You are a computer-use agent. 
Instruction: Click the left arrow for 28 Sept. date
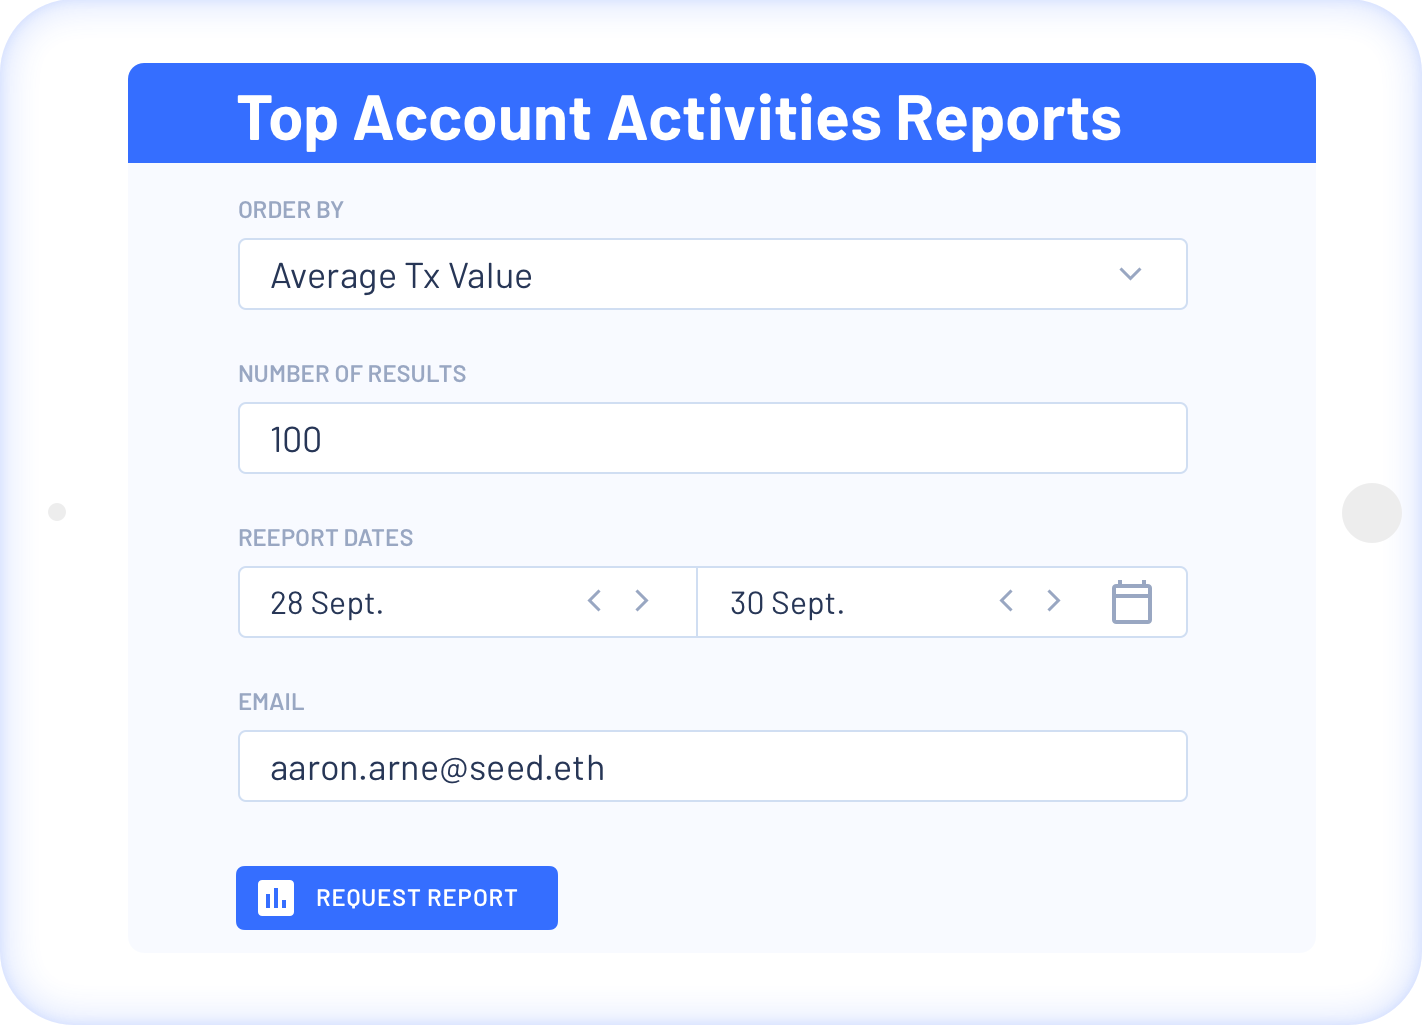594,601
